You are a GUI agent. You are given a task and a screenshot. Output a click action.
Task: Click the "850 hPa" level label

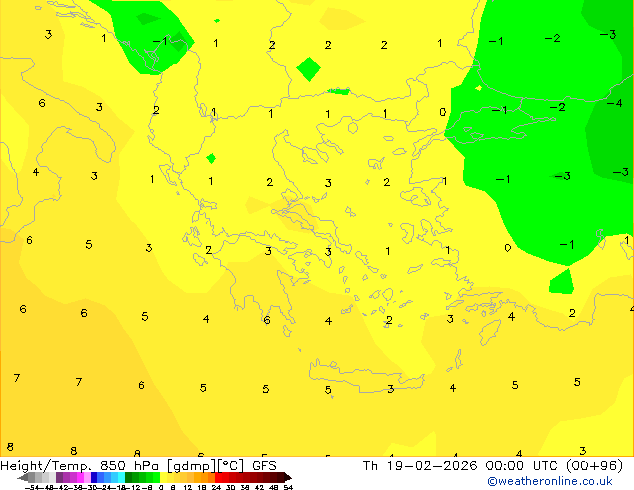[x=130, y=465]
